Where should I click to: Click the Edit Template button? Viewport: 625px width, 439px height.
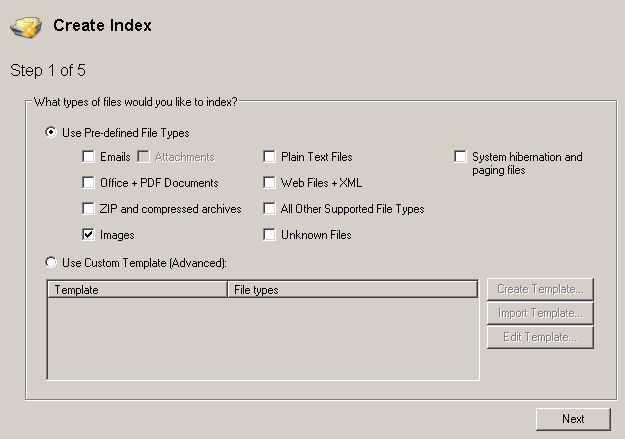540,337
